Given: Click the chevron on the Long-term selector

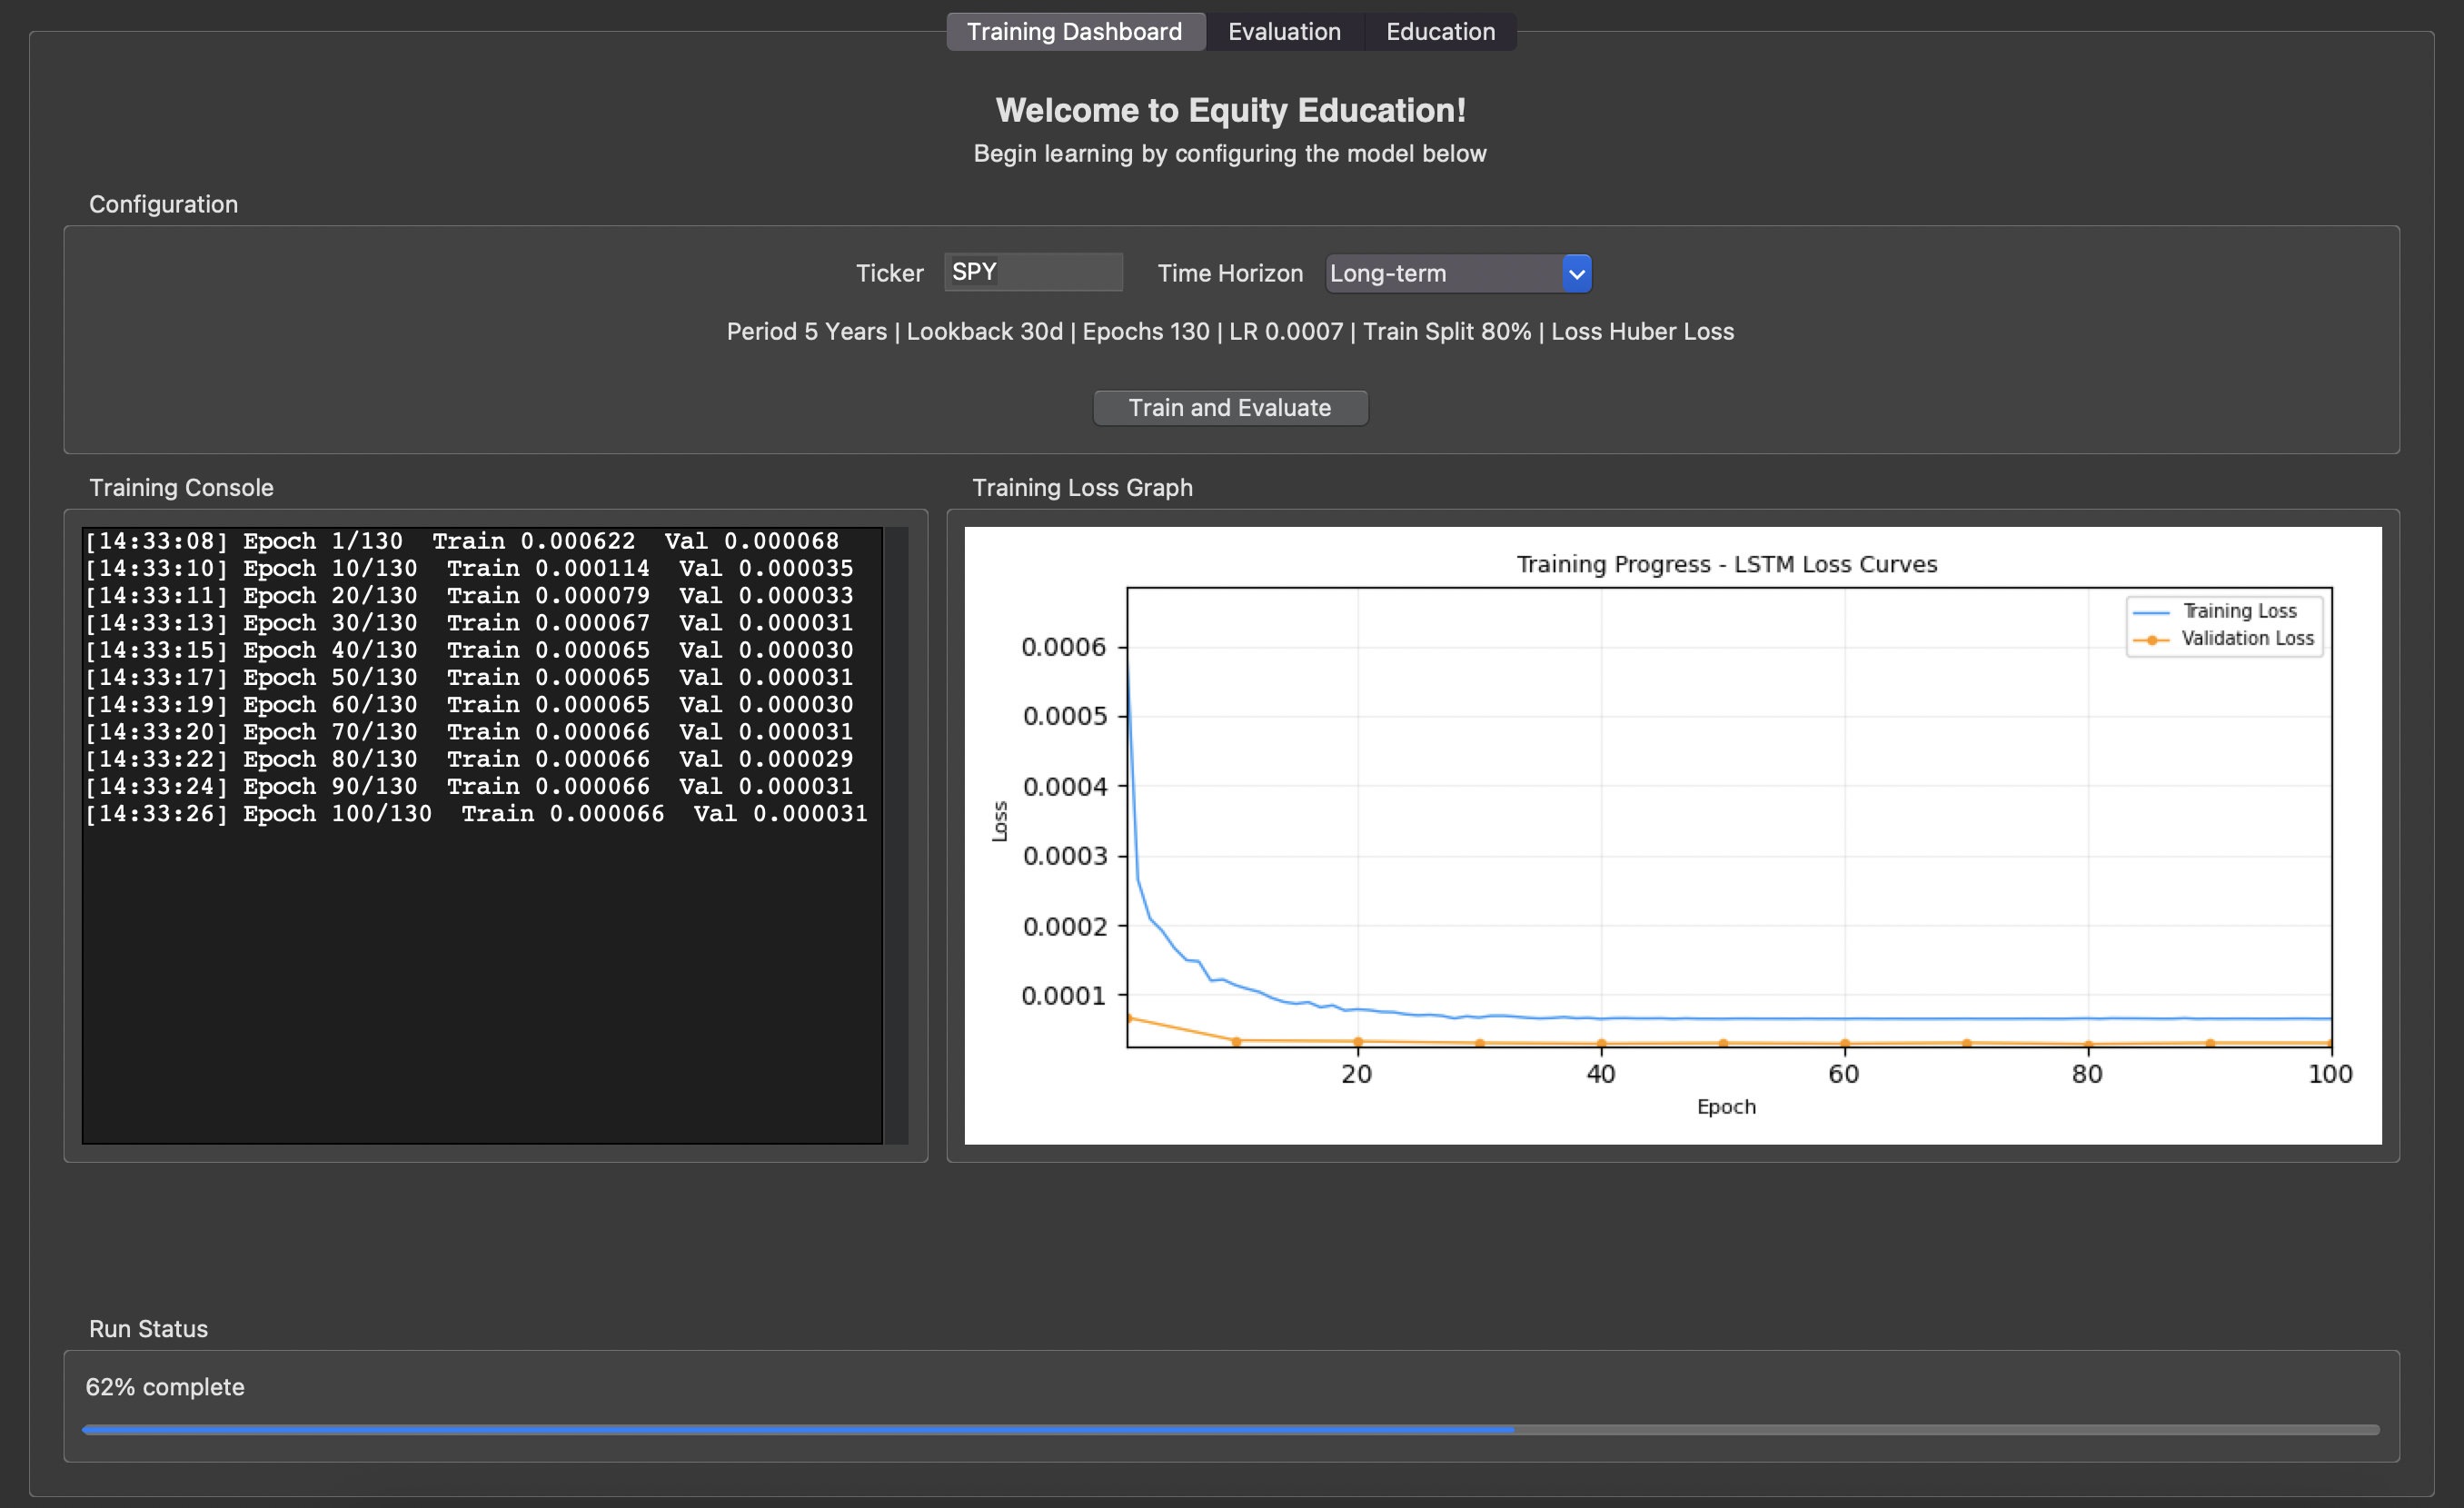Looking at the screenshot, I should tap(1576, 273).
